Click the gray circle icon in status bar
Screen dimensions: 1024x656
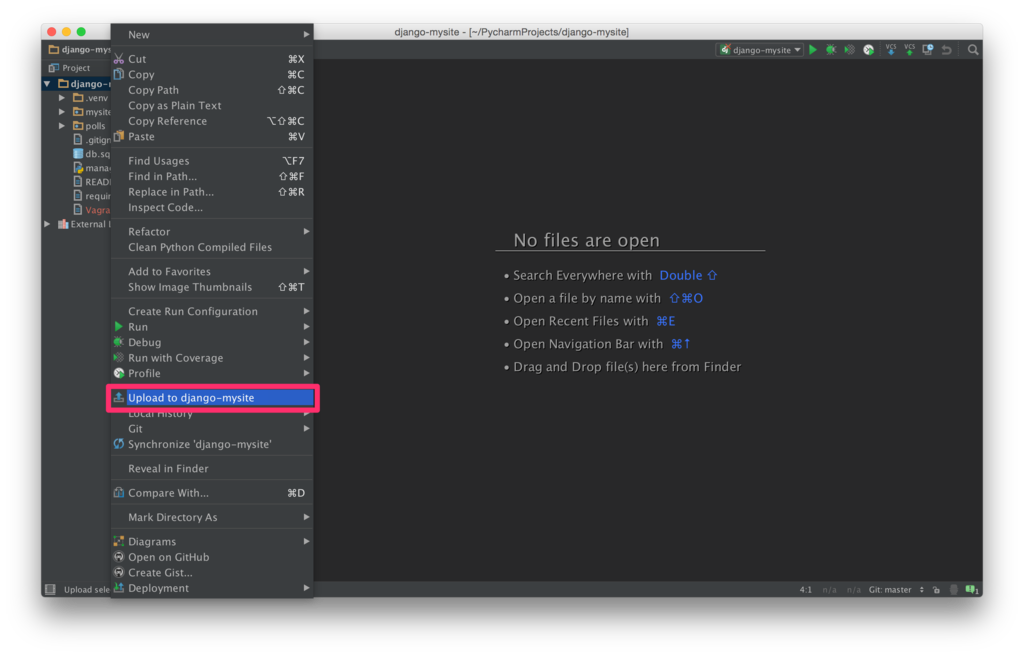click(x=954, y=589)
